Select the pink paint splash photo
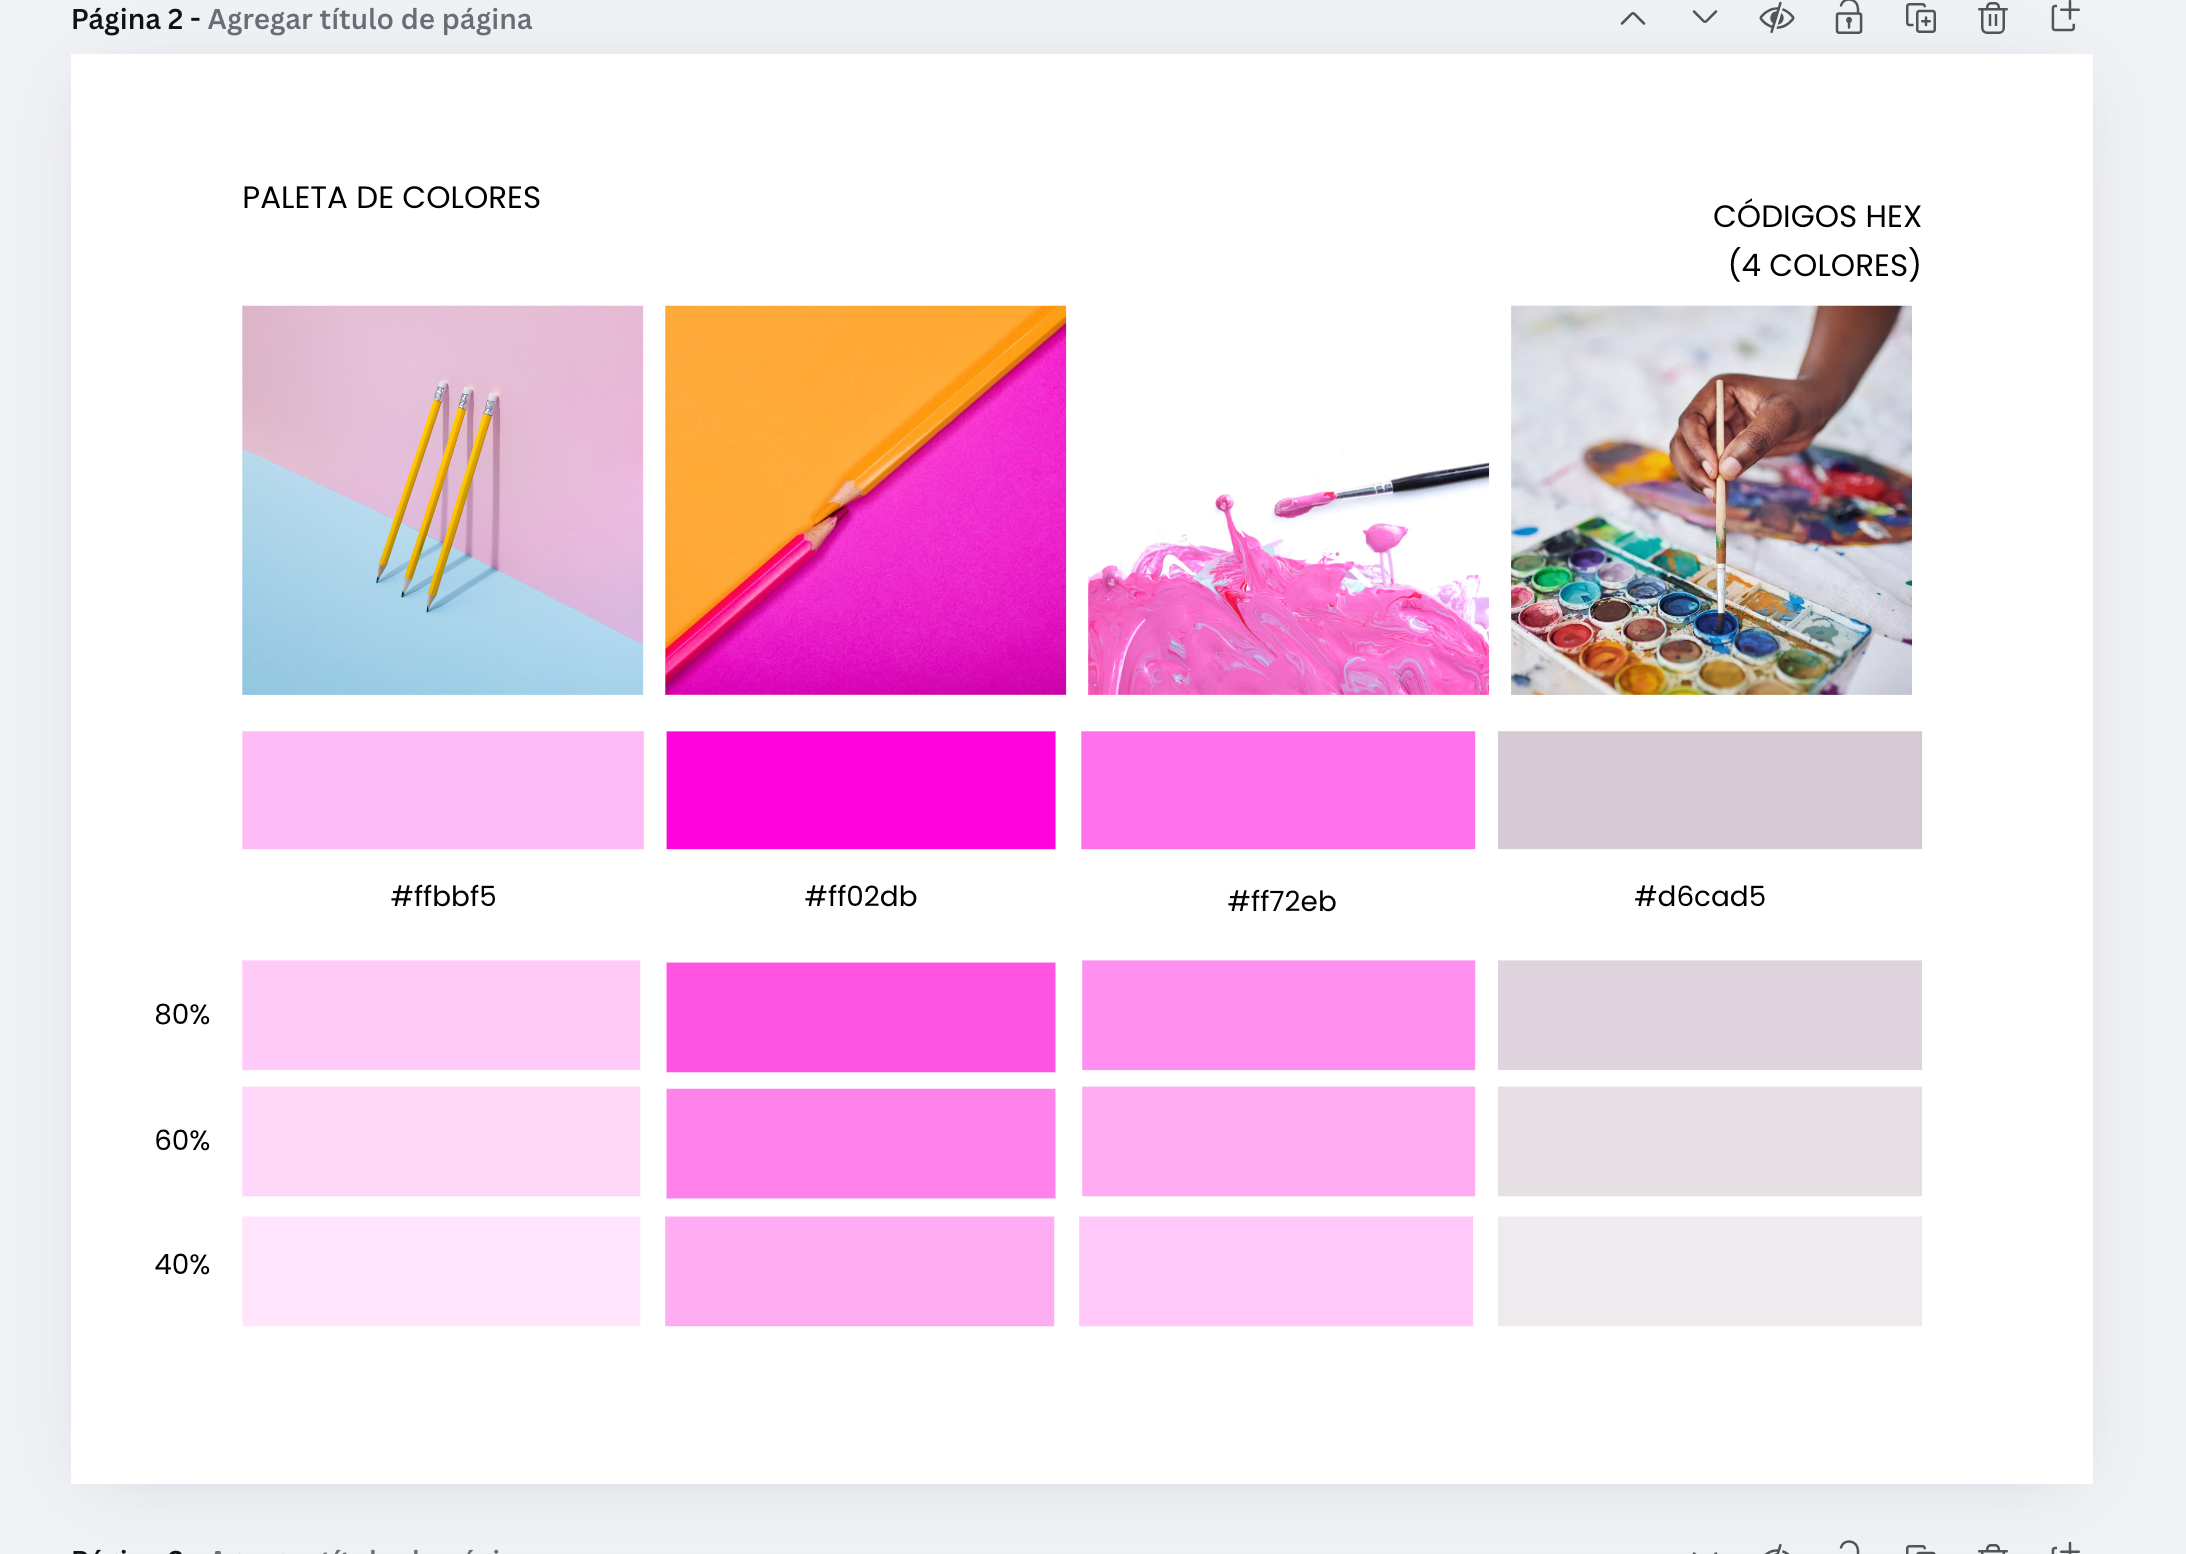 coord(1288,500)
